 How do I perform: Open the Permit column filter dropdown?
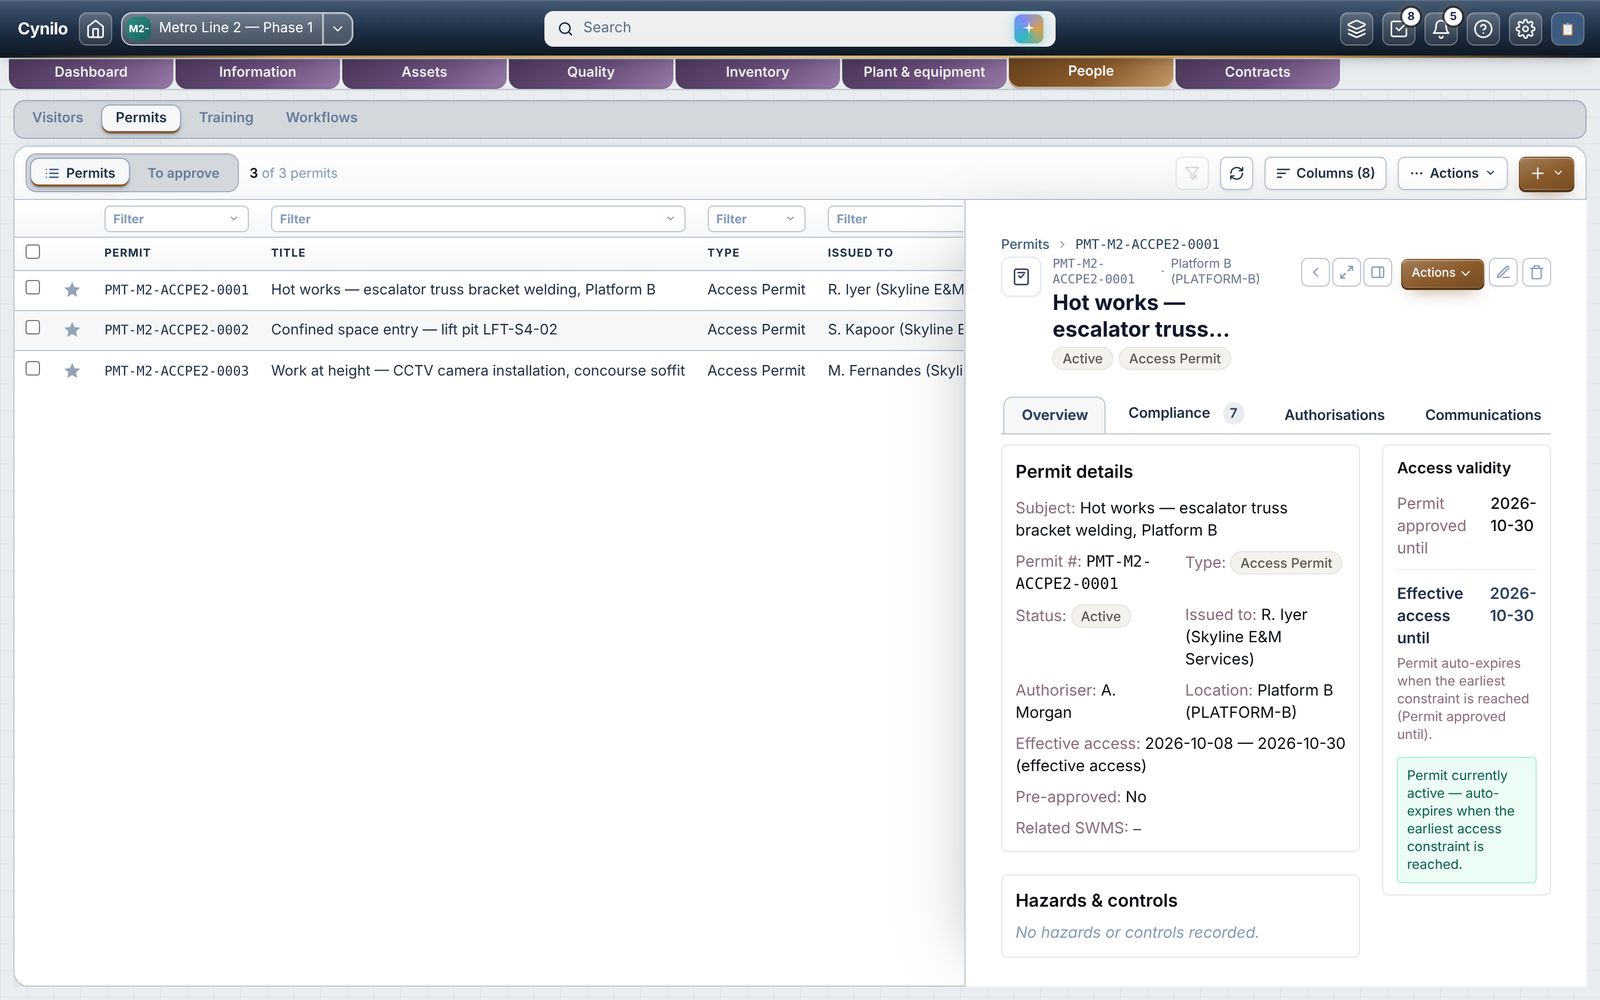[x=176, y=219]
